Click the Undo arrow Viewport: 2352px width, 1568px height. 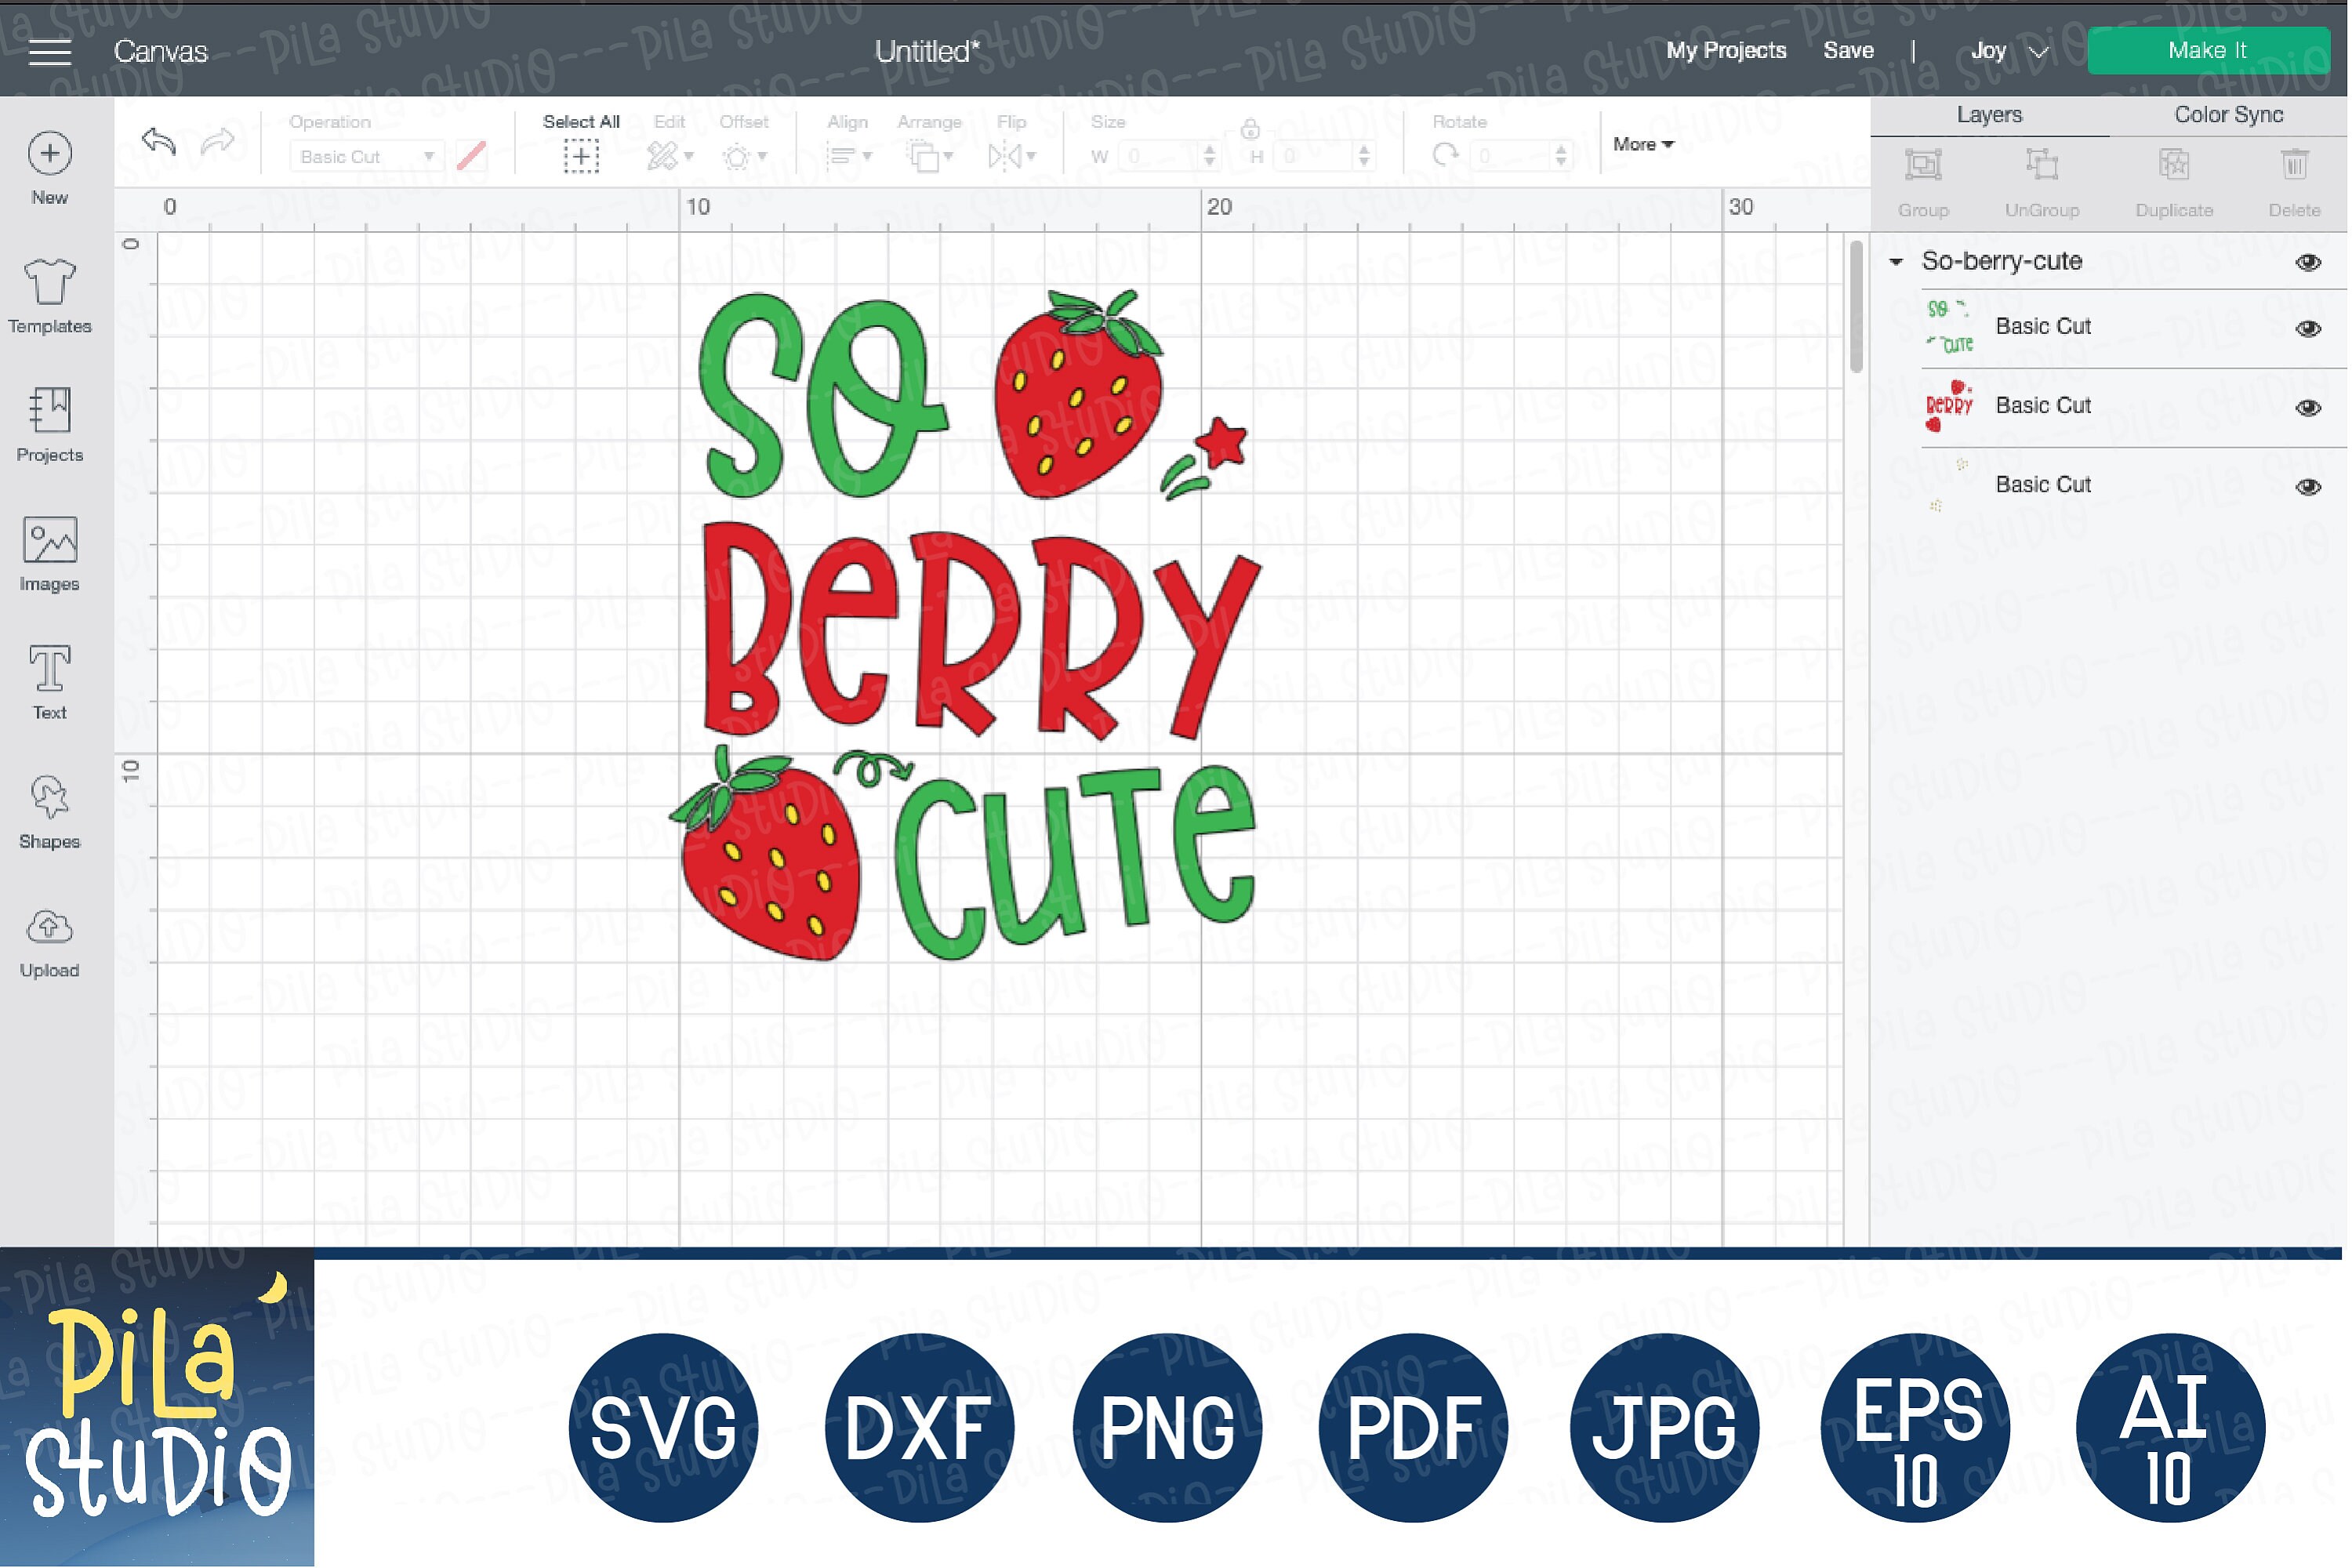[158, 143]
